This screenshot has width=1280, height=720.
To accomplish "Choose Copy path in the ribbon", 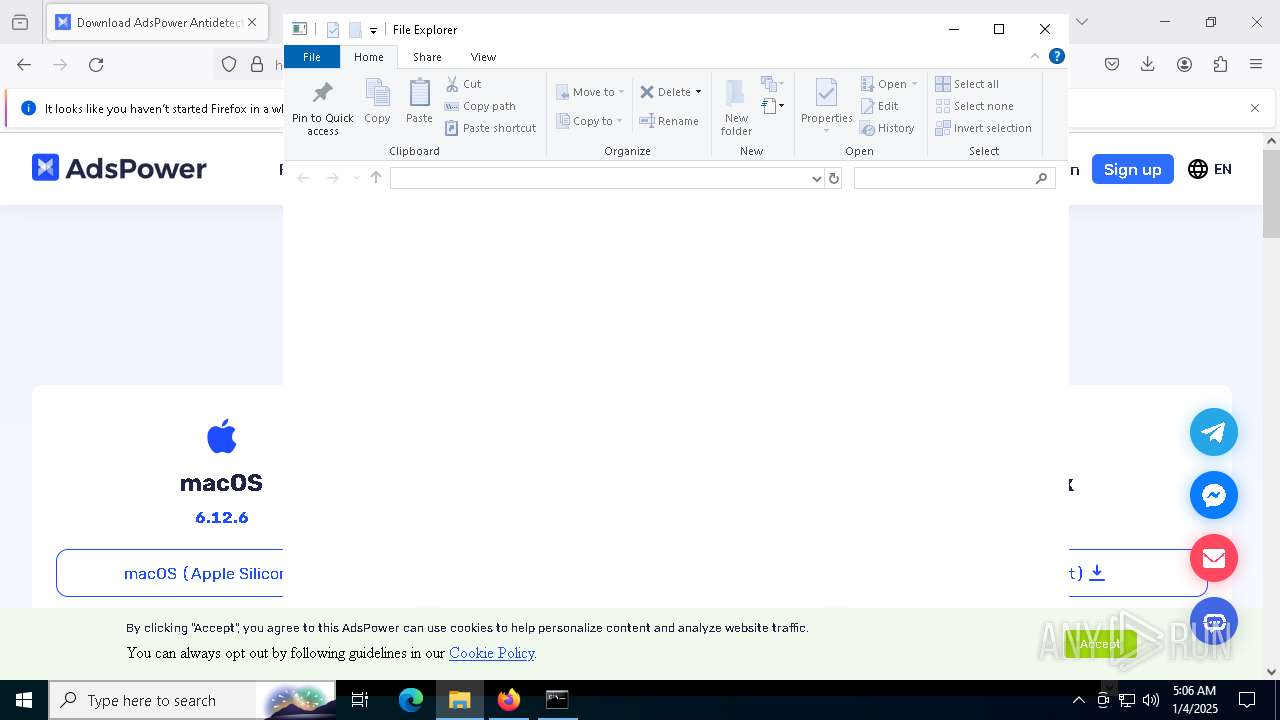I will point(480,106).
